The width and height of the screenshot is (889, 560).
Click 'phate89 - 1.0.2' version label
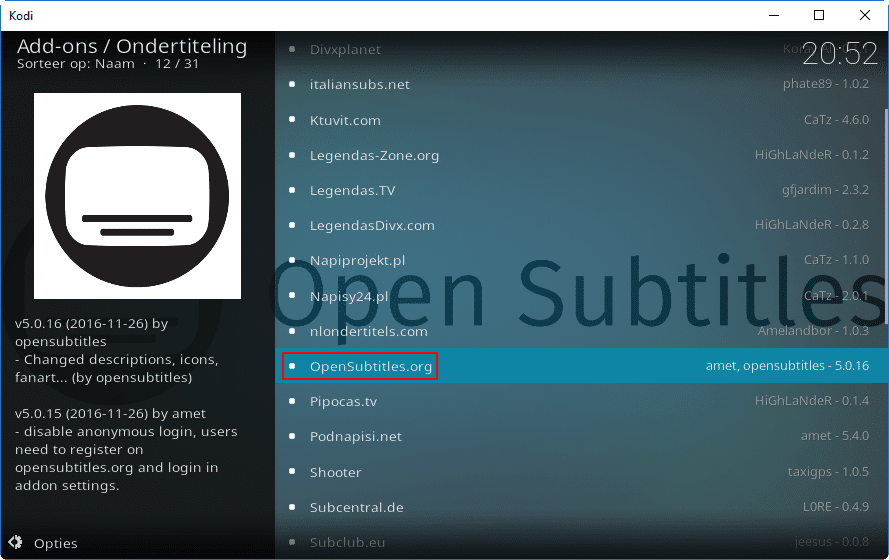[x=826, y=84]
